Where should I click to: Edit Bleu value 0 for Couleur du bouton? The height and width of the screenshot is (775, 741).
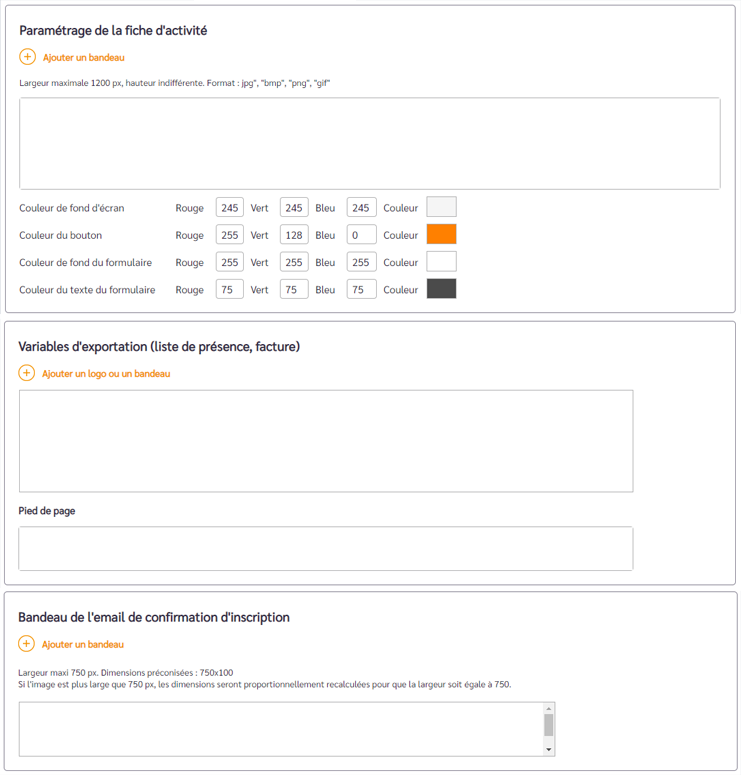click(361, 235)
